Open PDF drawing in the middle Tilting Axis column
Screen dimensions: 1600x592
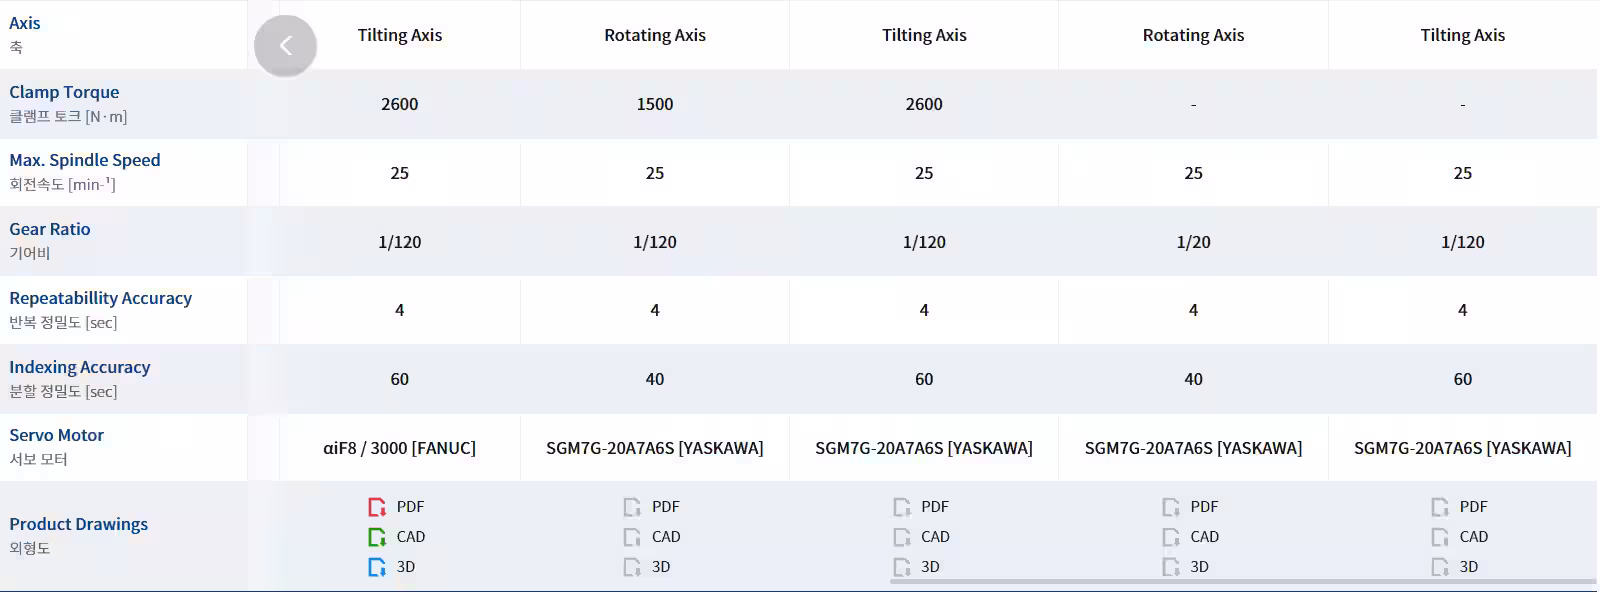click(x=921, y=507)
